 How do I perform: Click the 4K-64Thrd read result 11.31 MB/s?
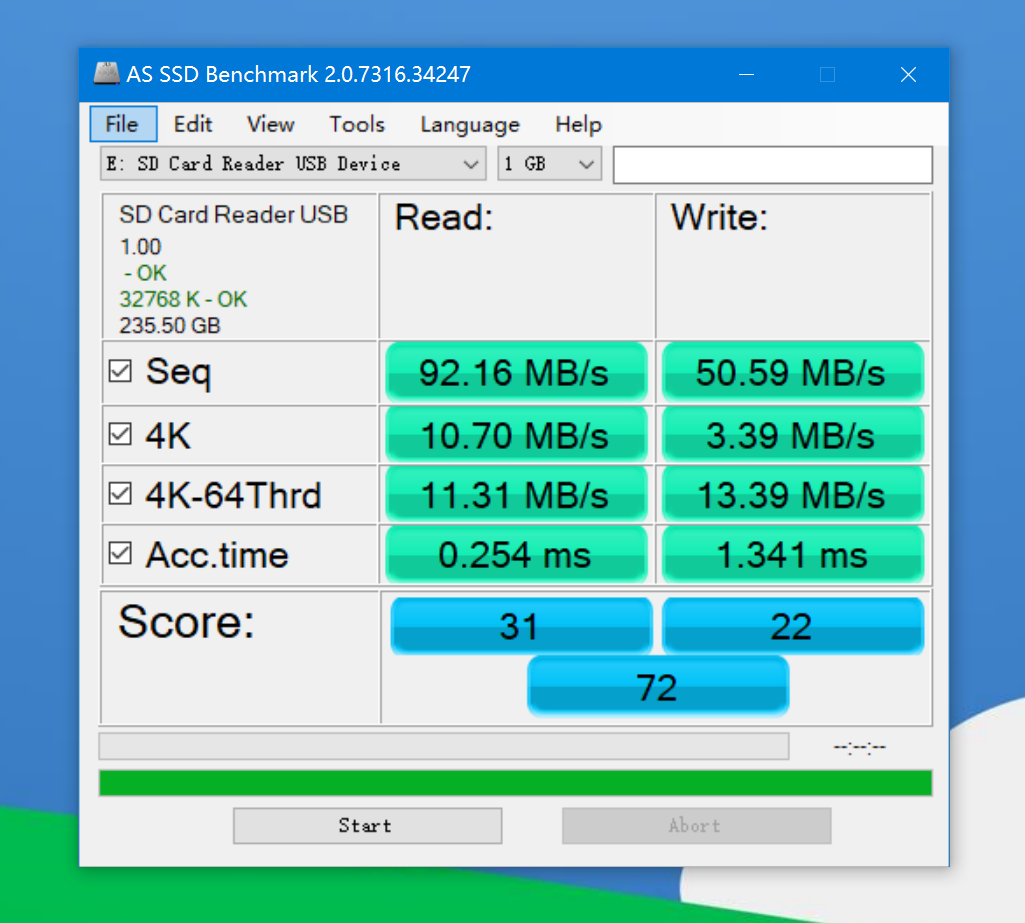(516, 495)
